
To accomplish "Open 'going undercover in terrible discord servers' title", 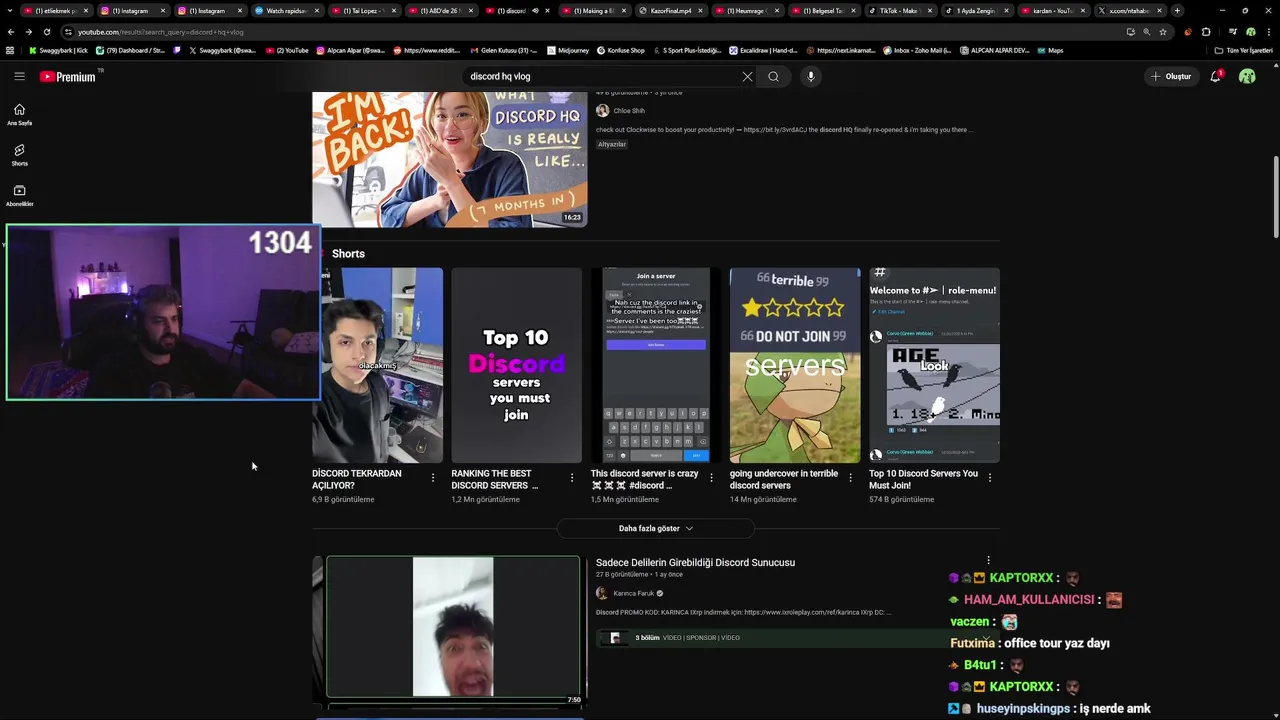I will coord(784,479).
